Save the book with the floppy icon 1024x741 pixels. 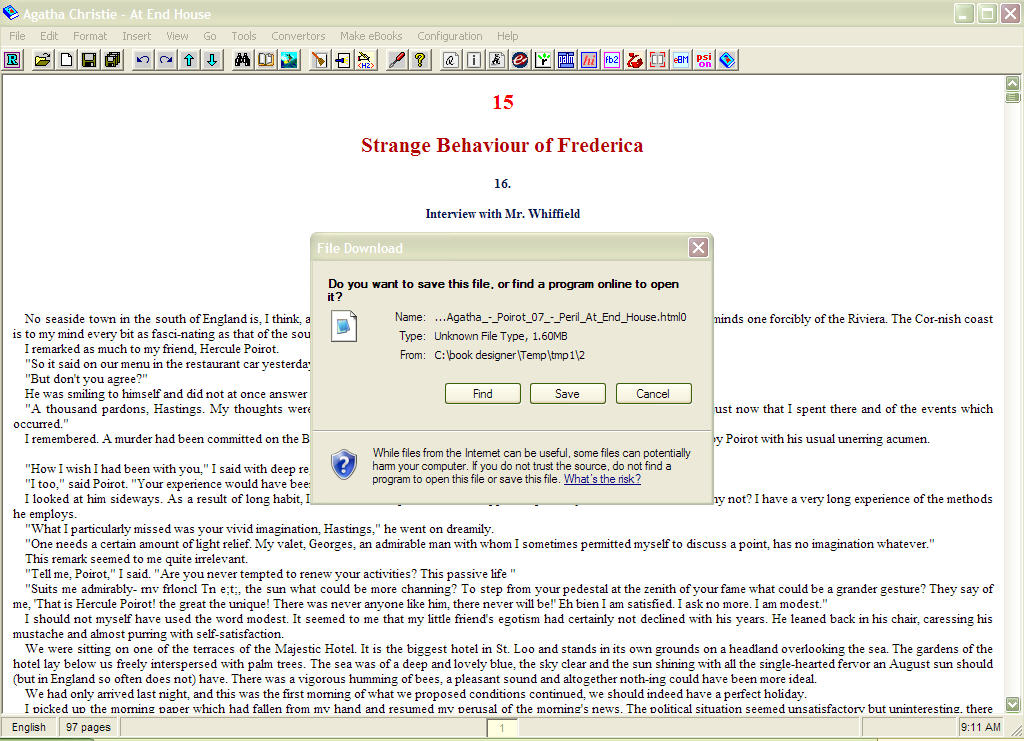click(x=89, y=61)
